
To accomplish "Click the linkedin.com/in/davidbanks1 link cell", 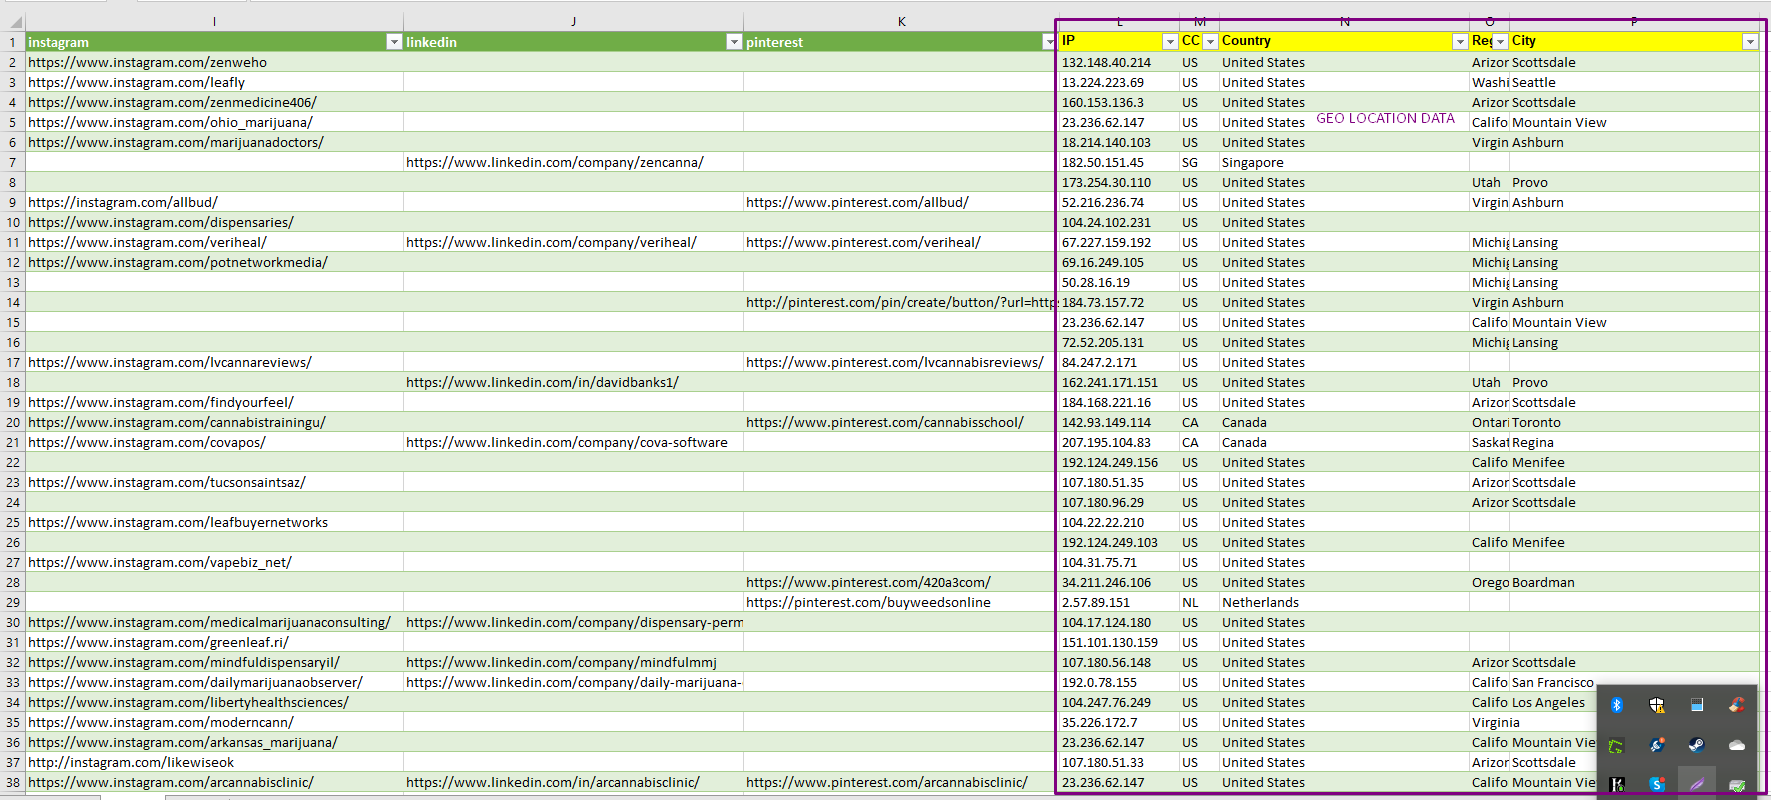I will (573, 382).
